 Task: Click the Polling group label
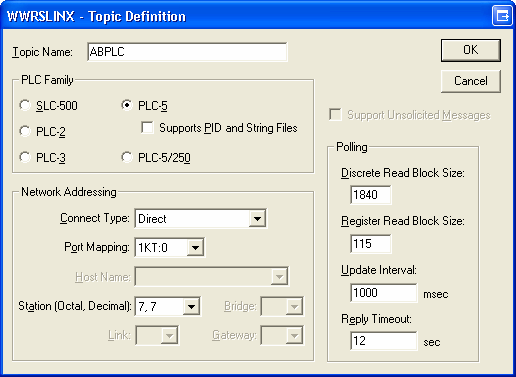tap(352, 147)
